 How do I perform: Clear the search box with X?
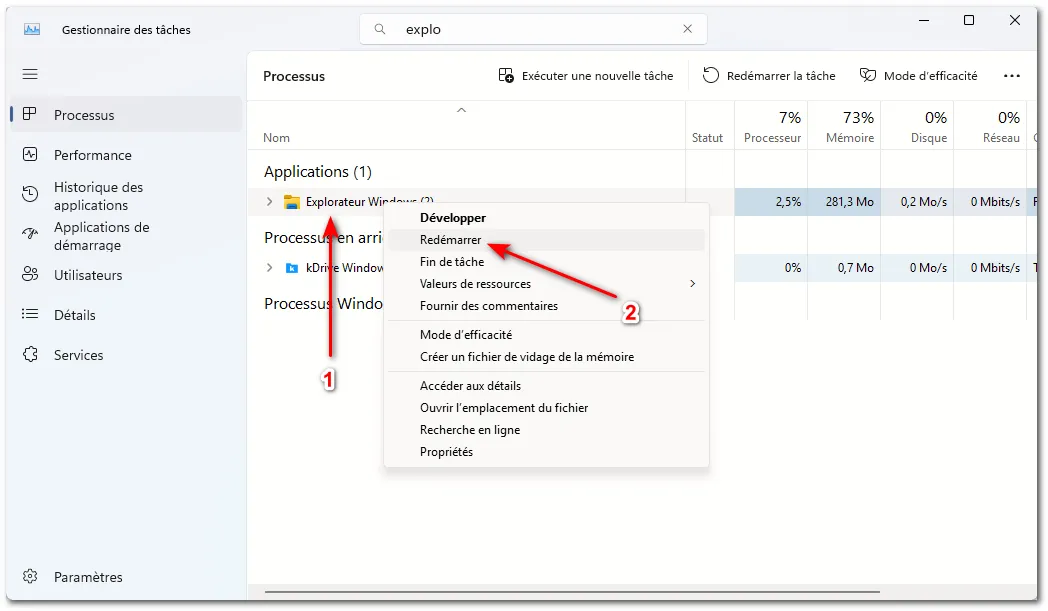point(687,29)
